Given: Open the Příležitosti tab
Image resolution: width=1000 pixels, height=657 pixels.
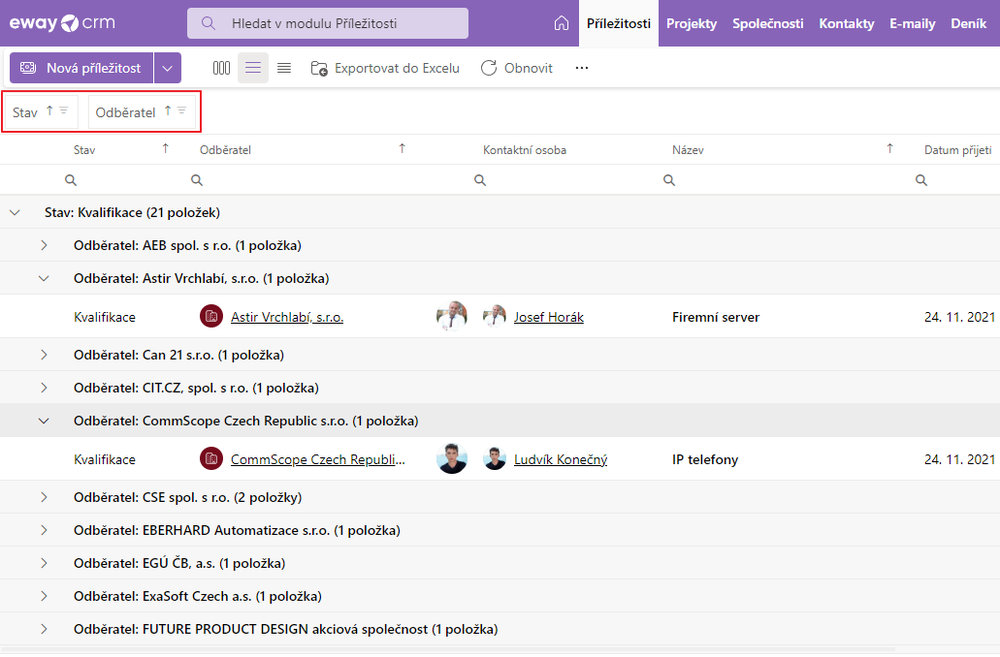Looking at the screenshot, I should pos(619,24).
